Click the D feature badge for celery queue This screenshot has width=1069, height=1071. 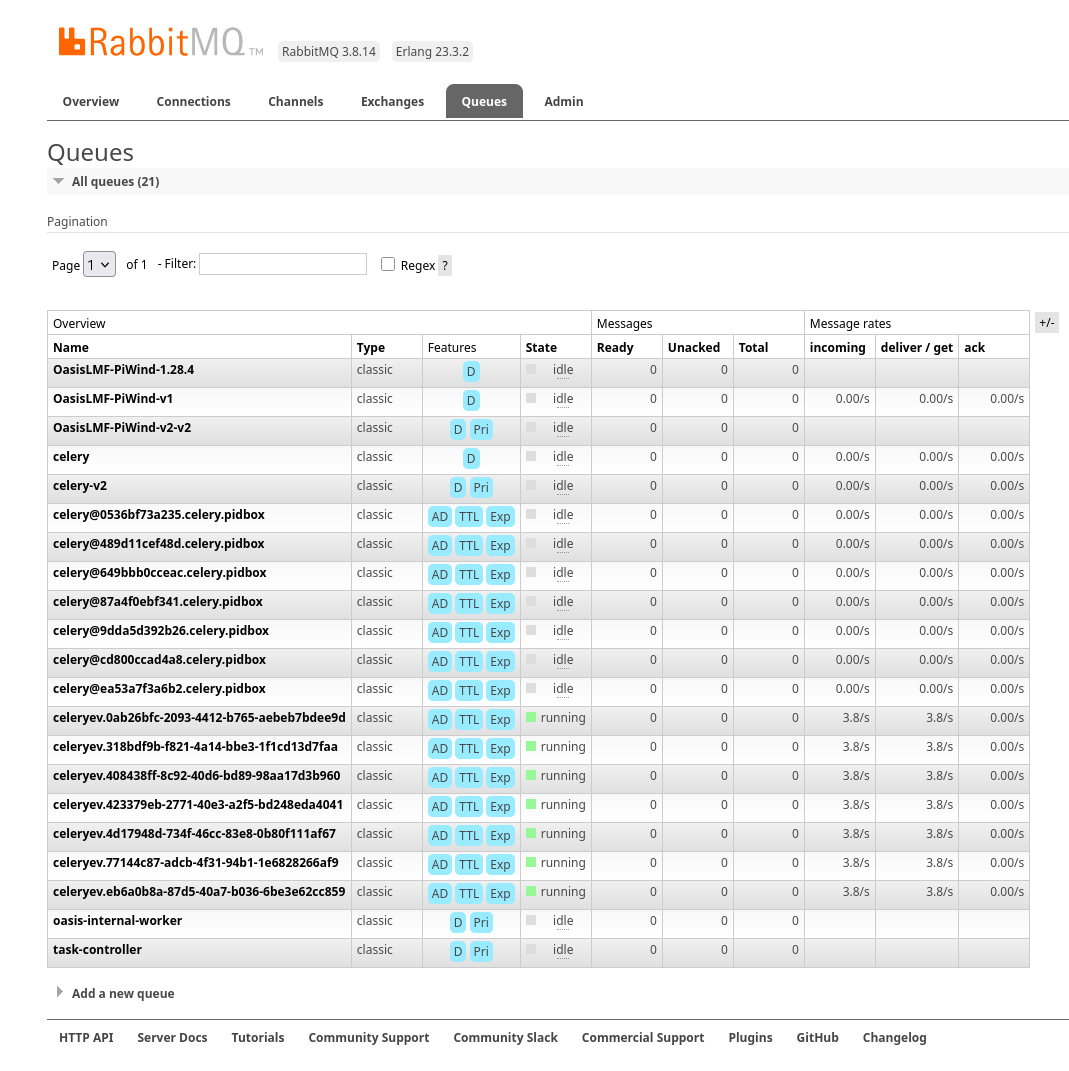tap(471, 458)
